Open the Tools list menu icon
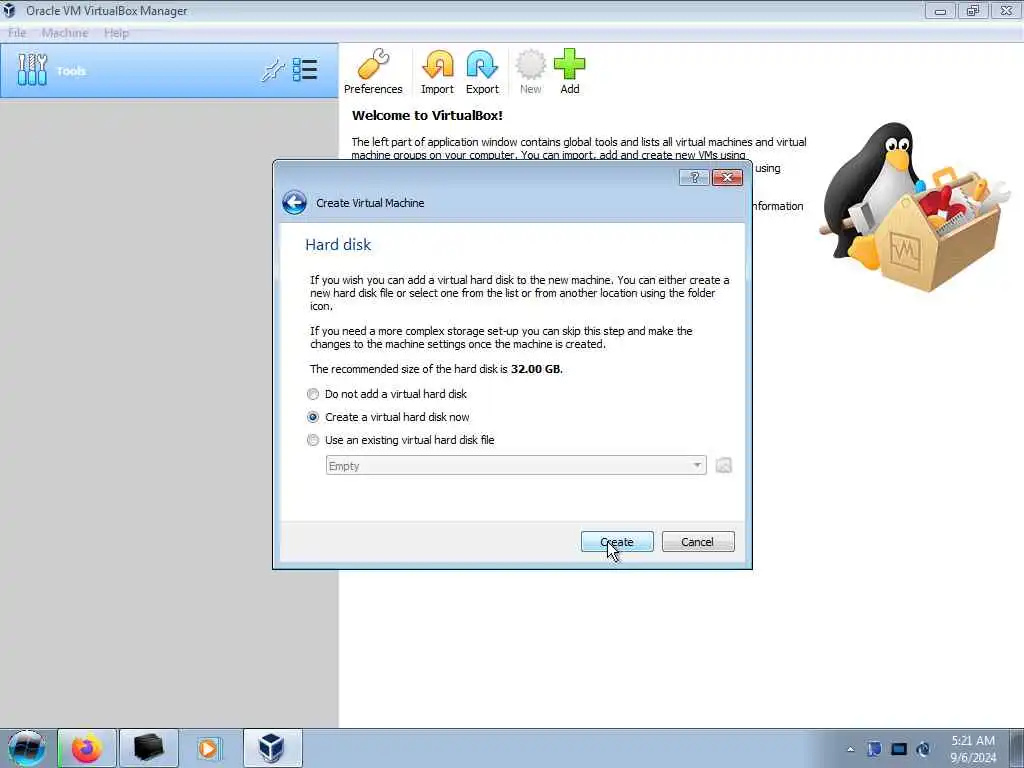This screenshot has width=1024, height=768. point(305,70)
